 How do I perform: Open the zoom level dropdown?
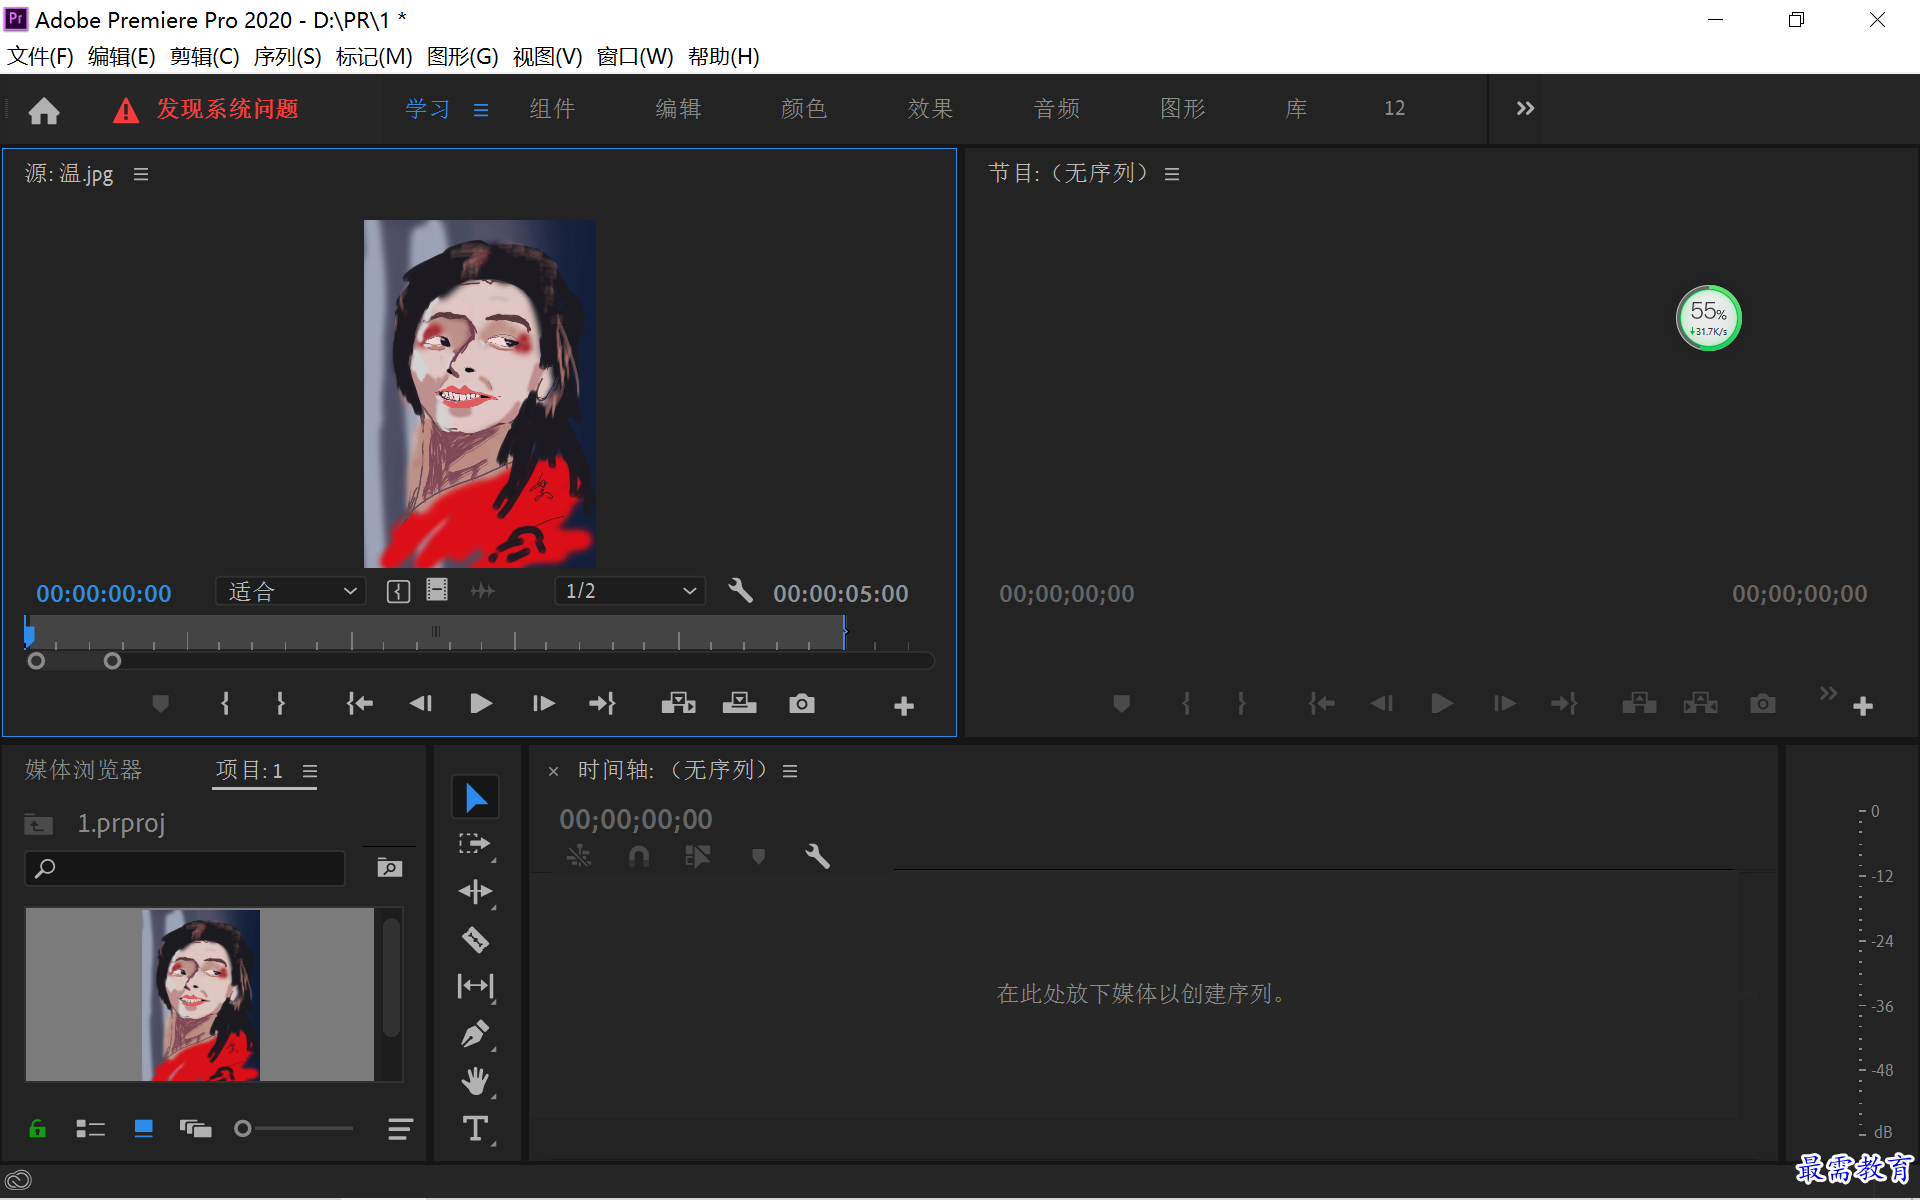tap(291, 591)
